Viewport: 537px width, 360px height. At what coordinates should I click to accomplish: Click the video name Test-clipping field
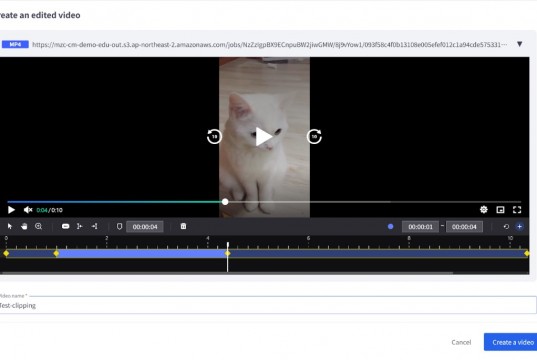(x=268, y=305)
